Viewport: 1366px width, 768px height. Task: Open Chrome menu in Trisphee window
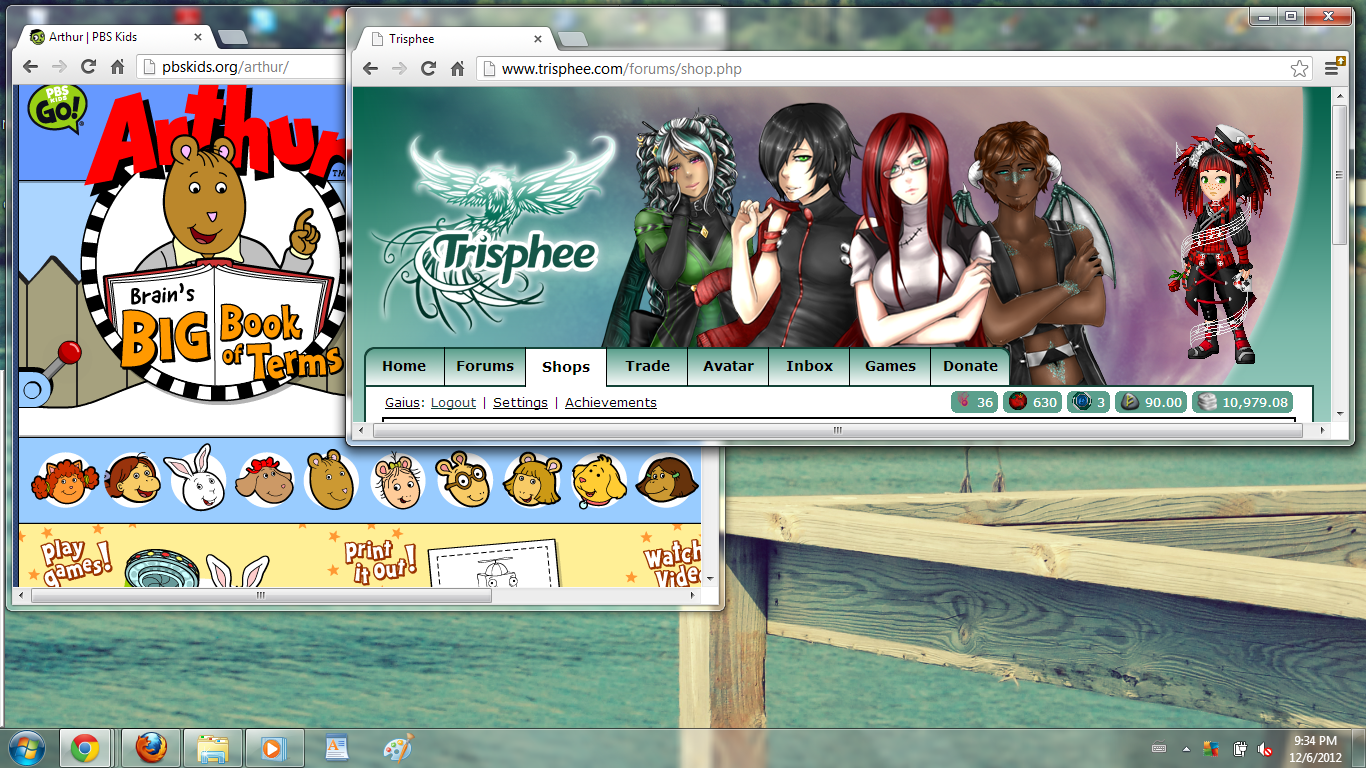pos(1333,68)
